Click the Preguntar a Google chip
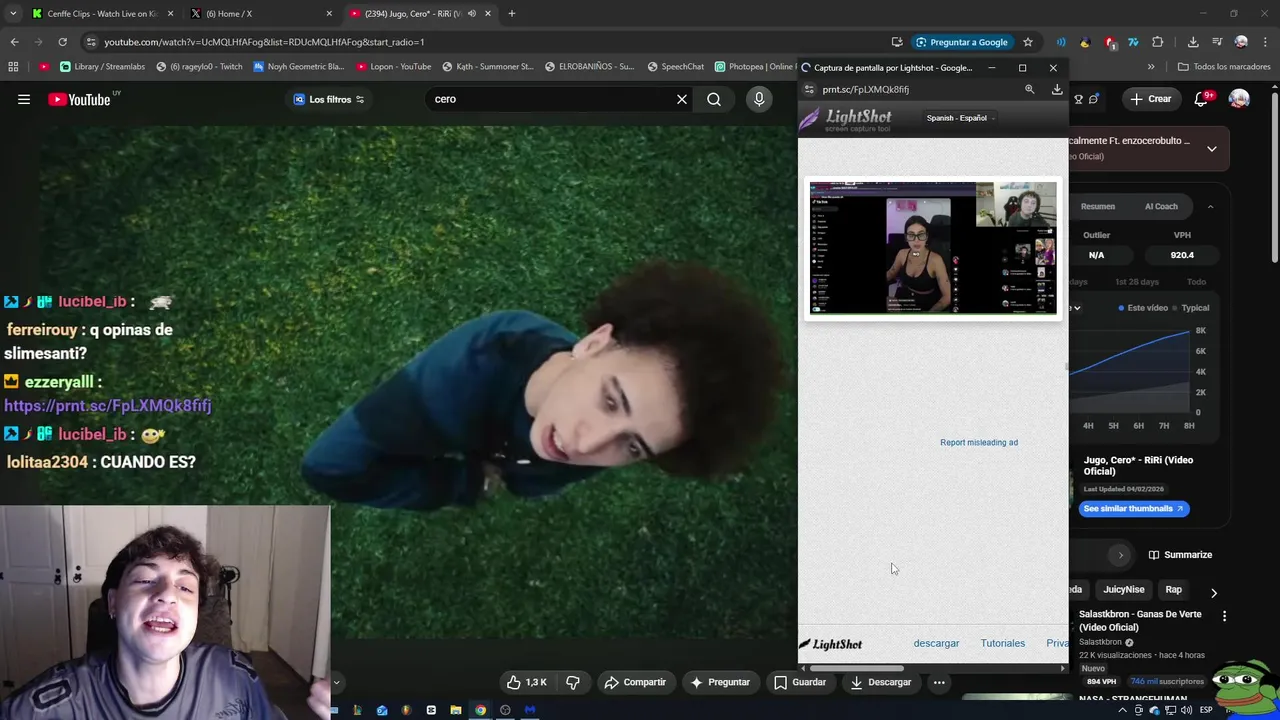The width and height of the screenshot is (1280, 720). click(x=961, y=42)
